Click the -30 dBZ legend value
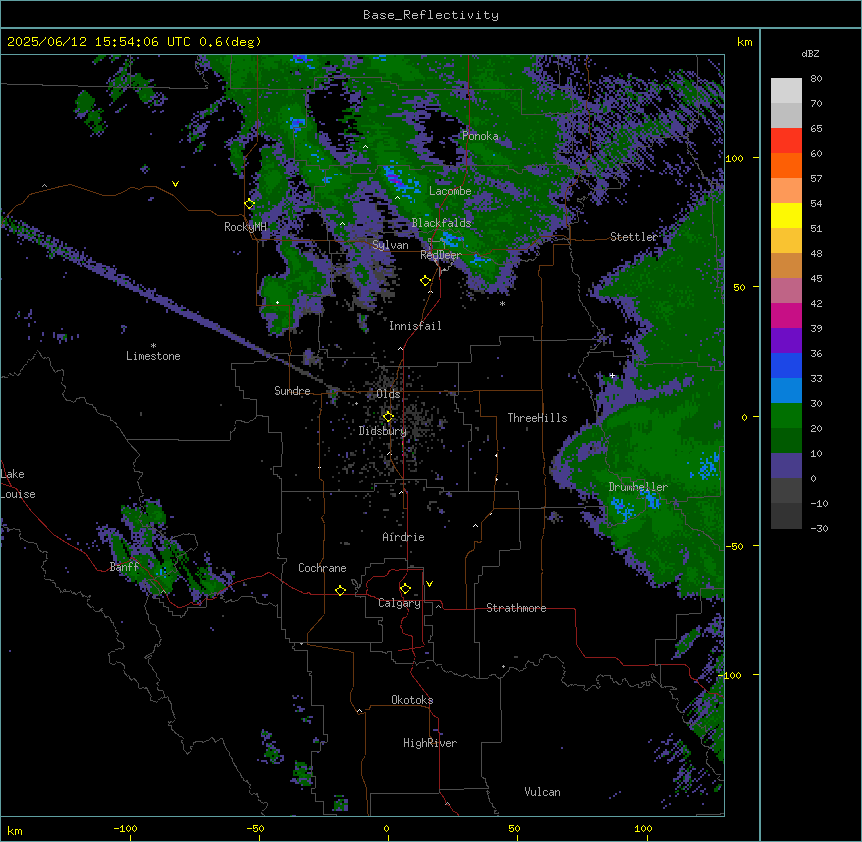Viewport: 862px width, 842px height. point(819,528)
